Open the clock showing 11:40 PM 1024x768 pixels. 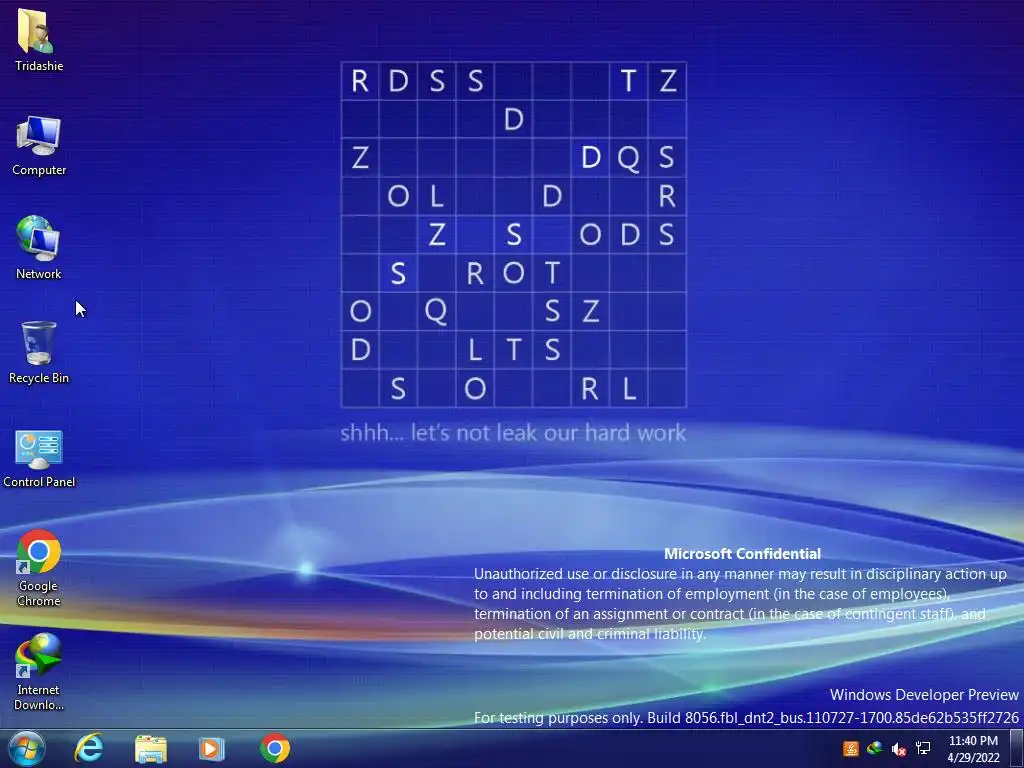click(973, 749)
